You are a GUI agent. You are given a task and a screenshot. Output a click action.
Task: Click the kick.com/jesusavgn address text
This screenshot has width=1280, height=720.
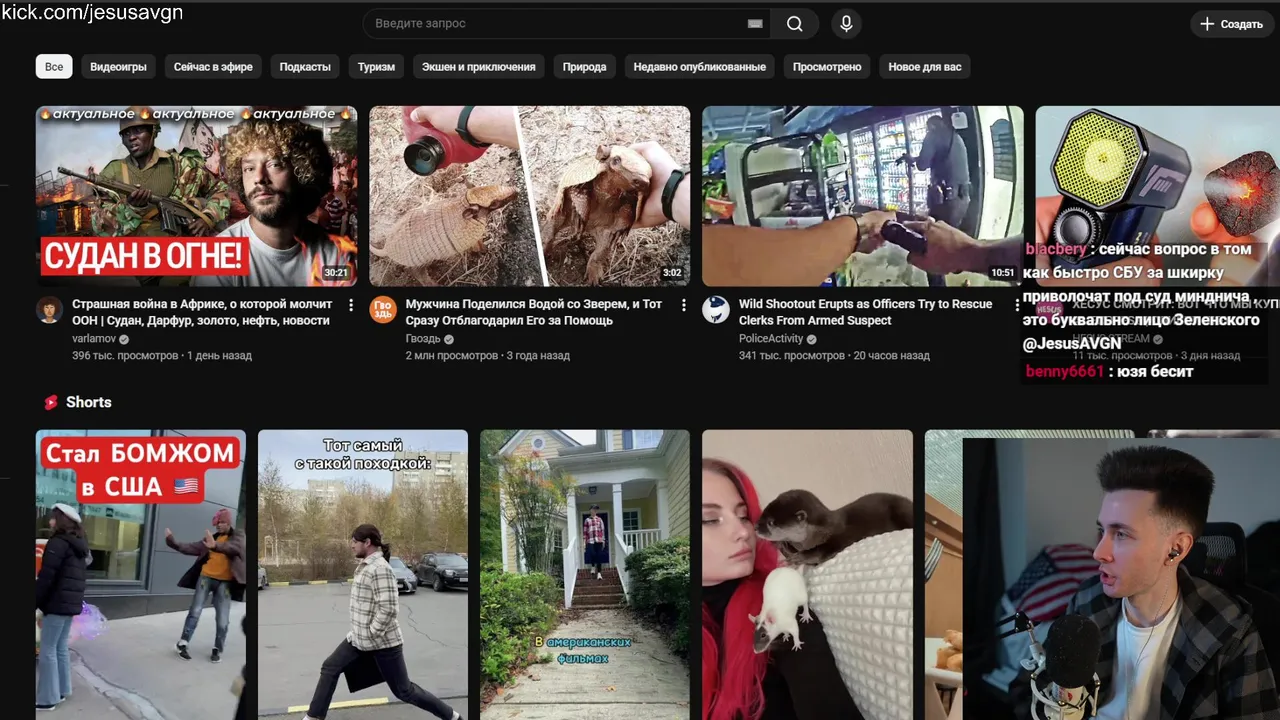coord(92,12)
